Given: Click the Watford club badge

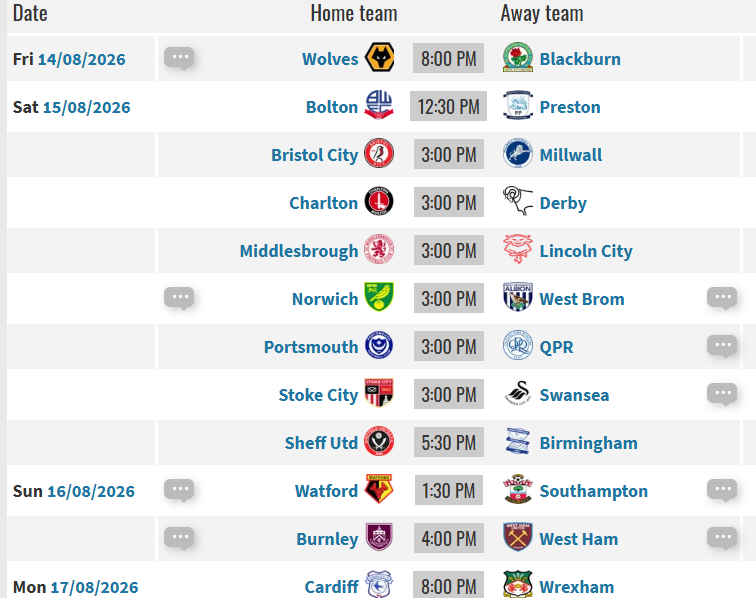Looking at the screenshot, I should pyautogui.click(x=379, y=489).
